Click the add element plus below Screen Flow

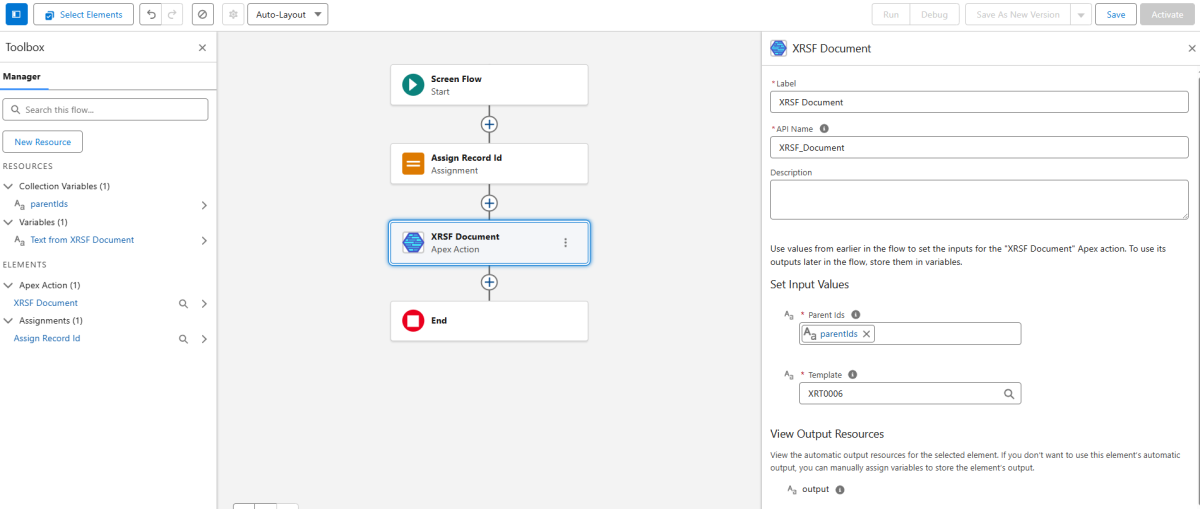click(x=489, y=124)
